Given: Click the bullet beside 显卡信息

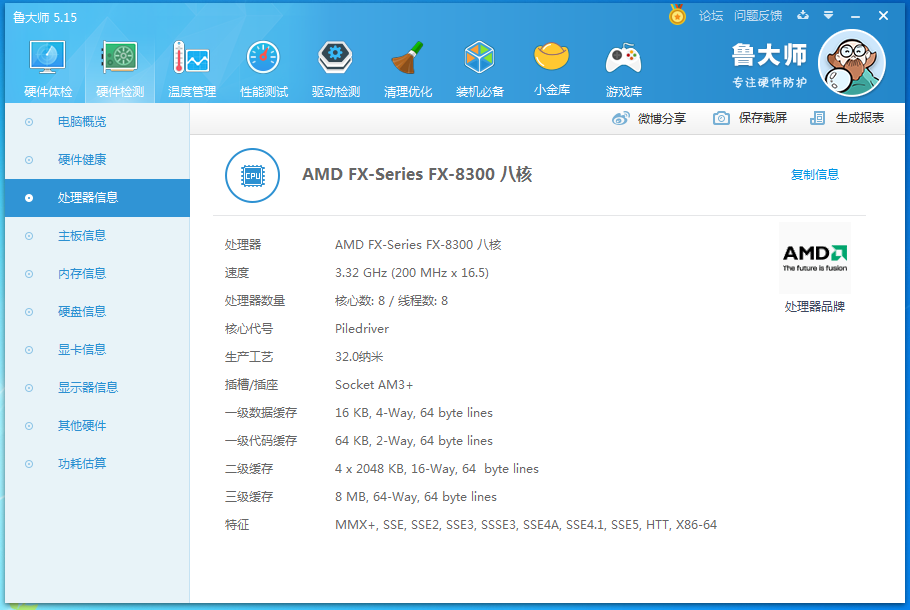Looking at the screenshot, I should pyautogui.click(x=29, y=350).
